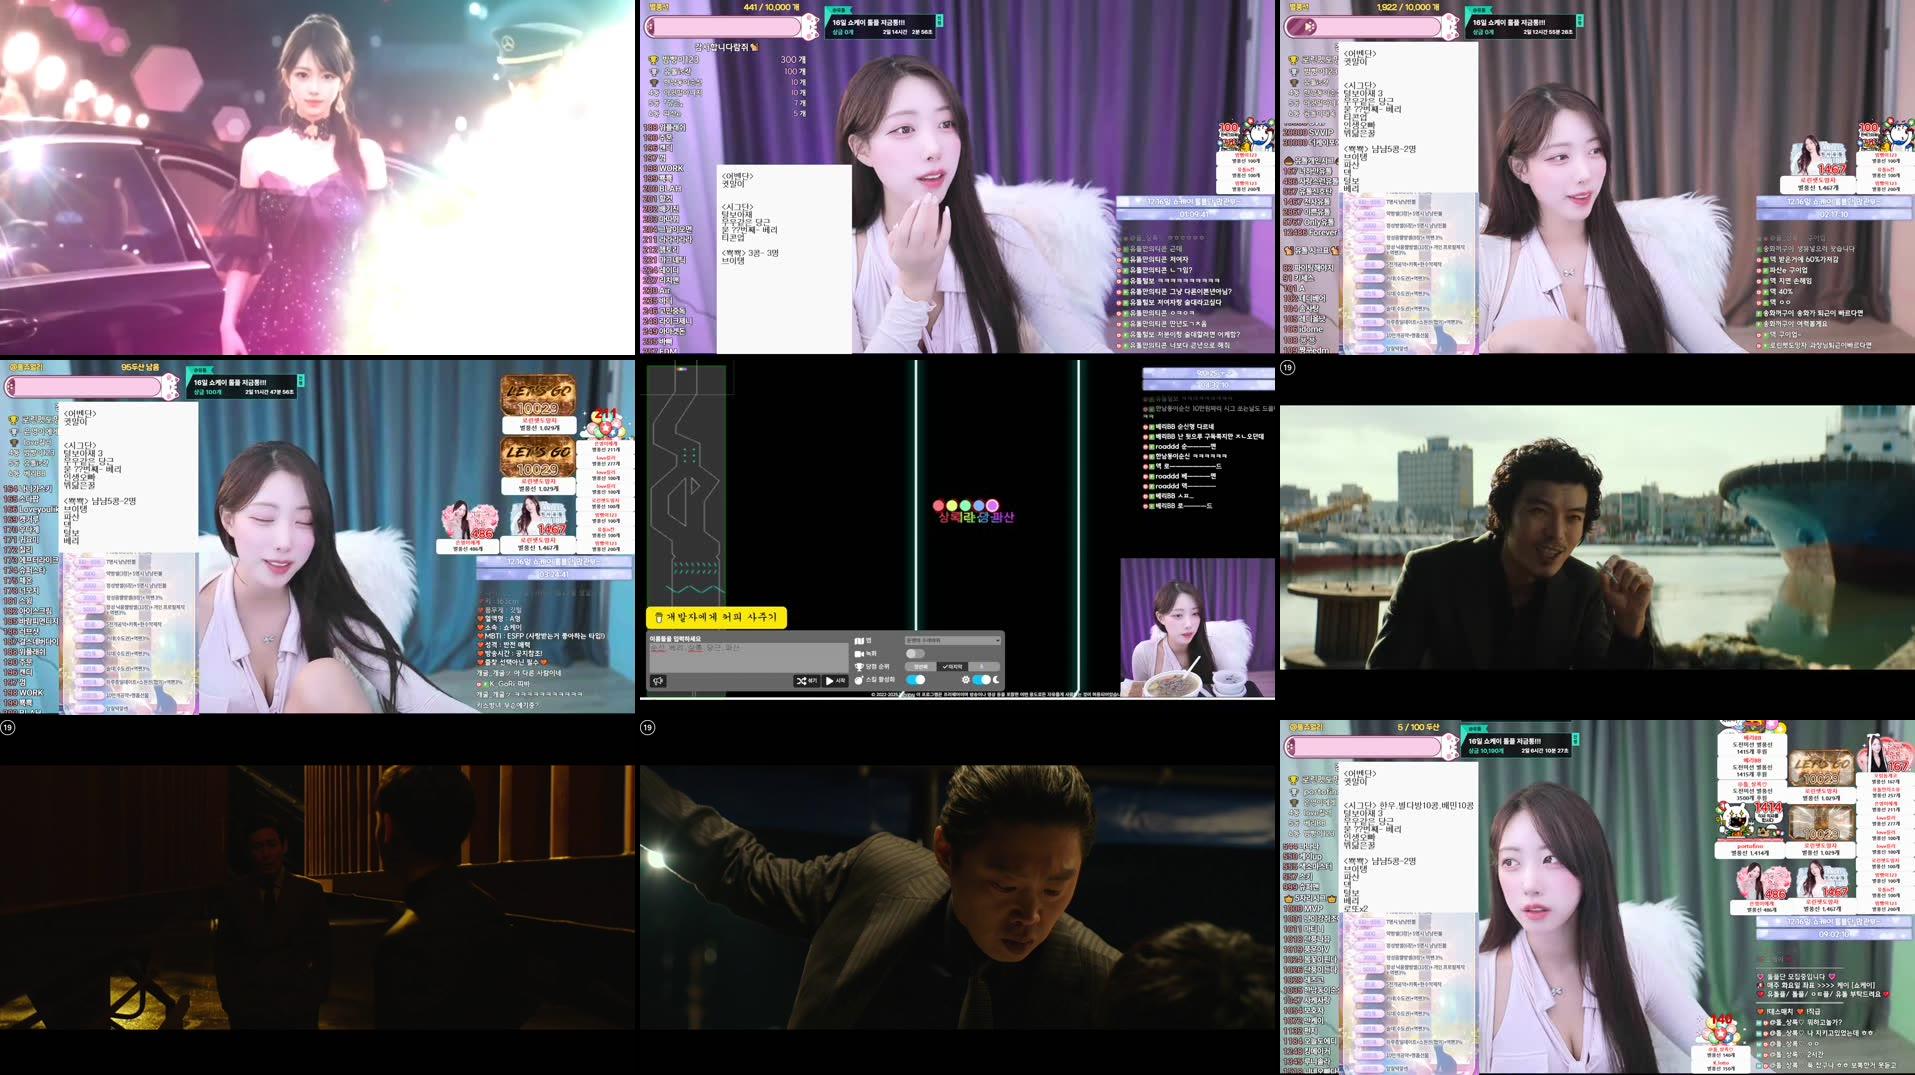Click the MVP badge in the viewer ranking list
Image resolution: width=1915 pixels, height=1075 pixels.
click(x=1313, y=908)
